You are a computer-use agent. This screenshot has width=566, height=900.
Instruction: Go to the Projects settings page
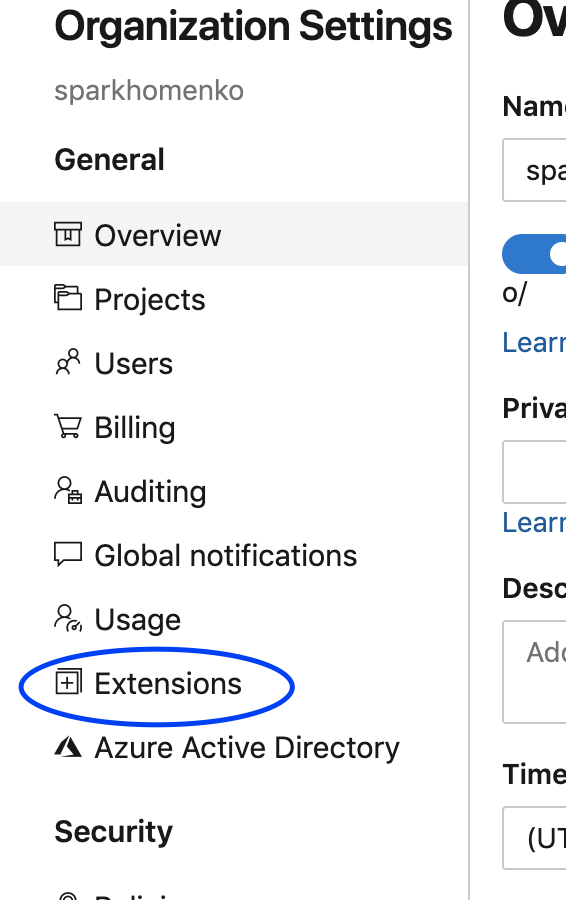[x=234, y=299]
